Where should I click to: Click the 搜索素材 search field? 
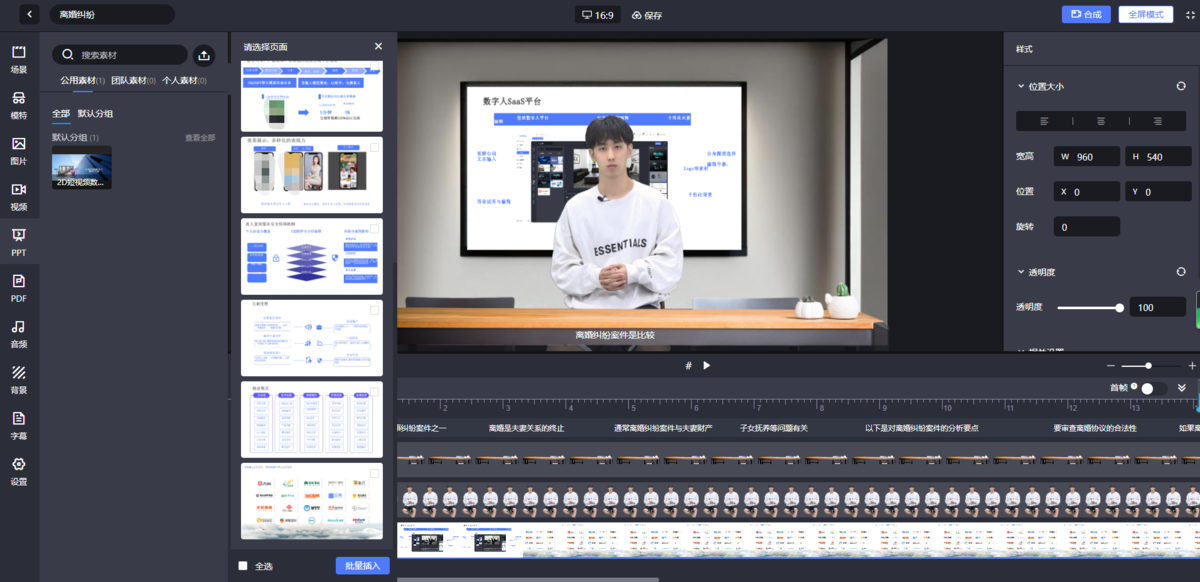[x=119, y=55]
